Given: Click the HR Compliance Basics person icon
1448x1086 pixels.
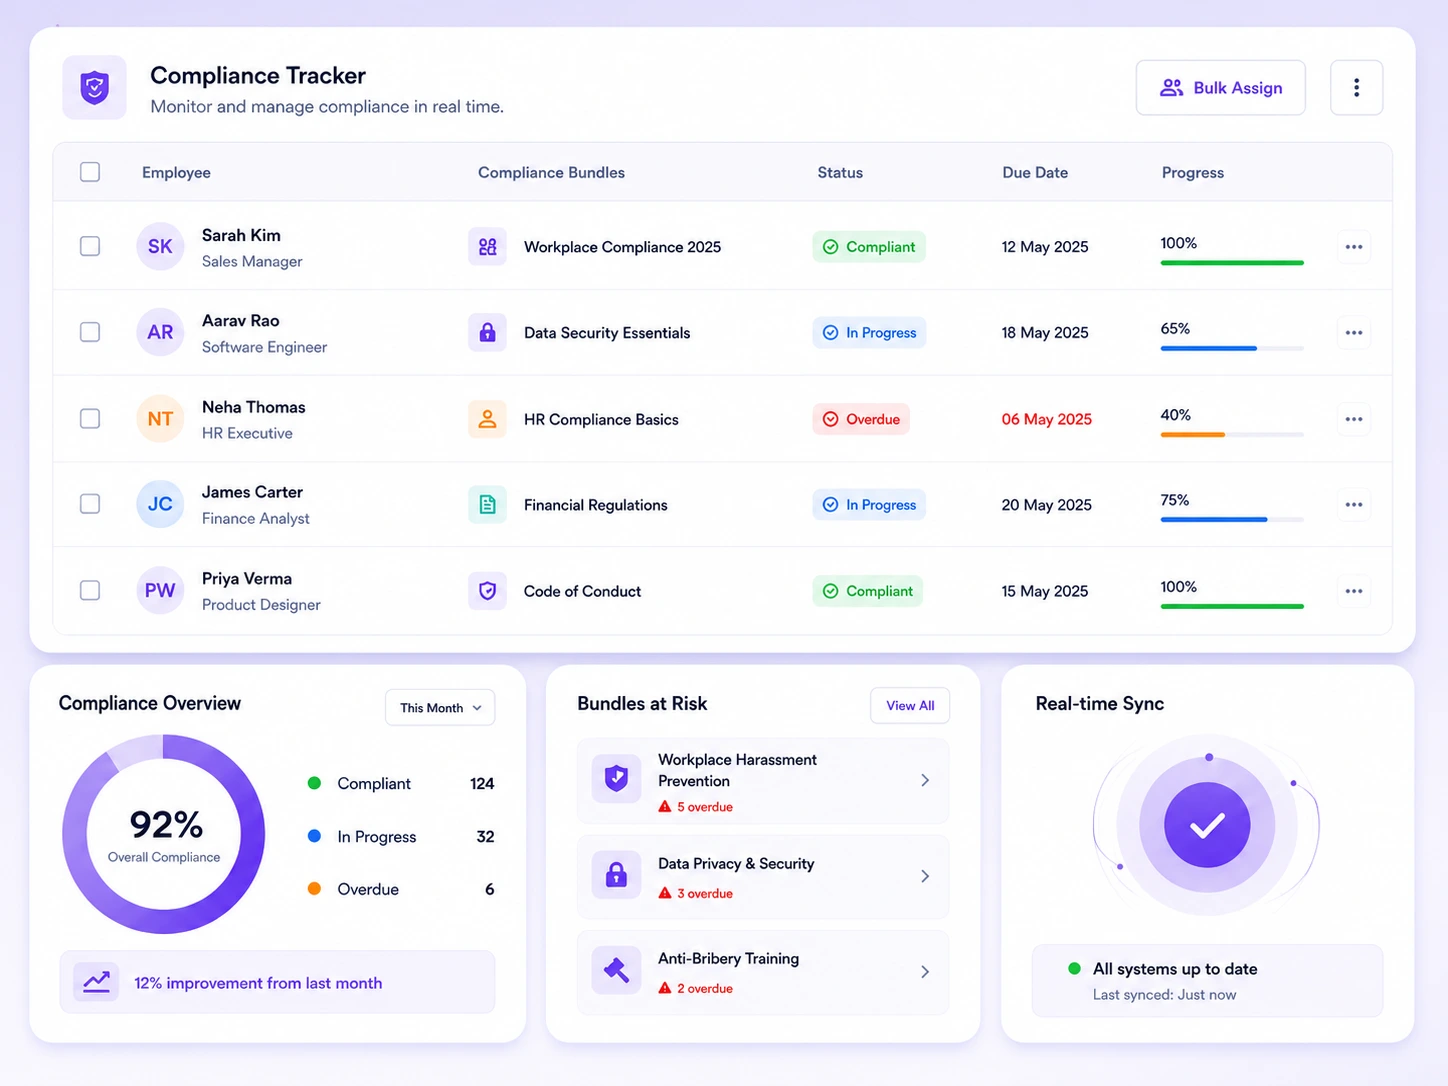Looking at the screenshot, I should [487, 419].
